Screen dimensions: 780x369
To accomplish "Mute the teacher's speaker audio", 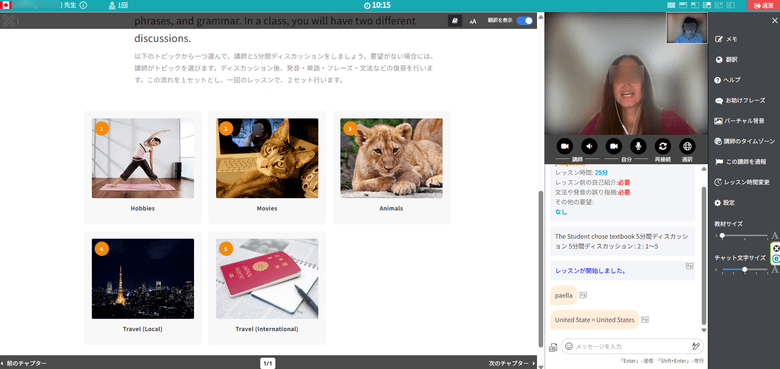I will 589,146.
